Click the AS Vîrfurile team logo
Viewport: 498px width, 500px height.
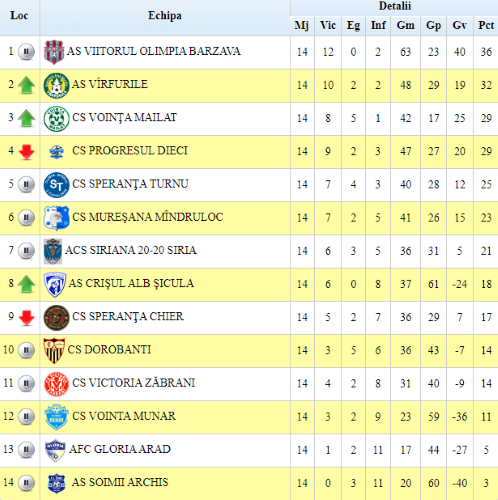coord(56,86)
